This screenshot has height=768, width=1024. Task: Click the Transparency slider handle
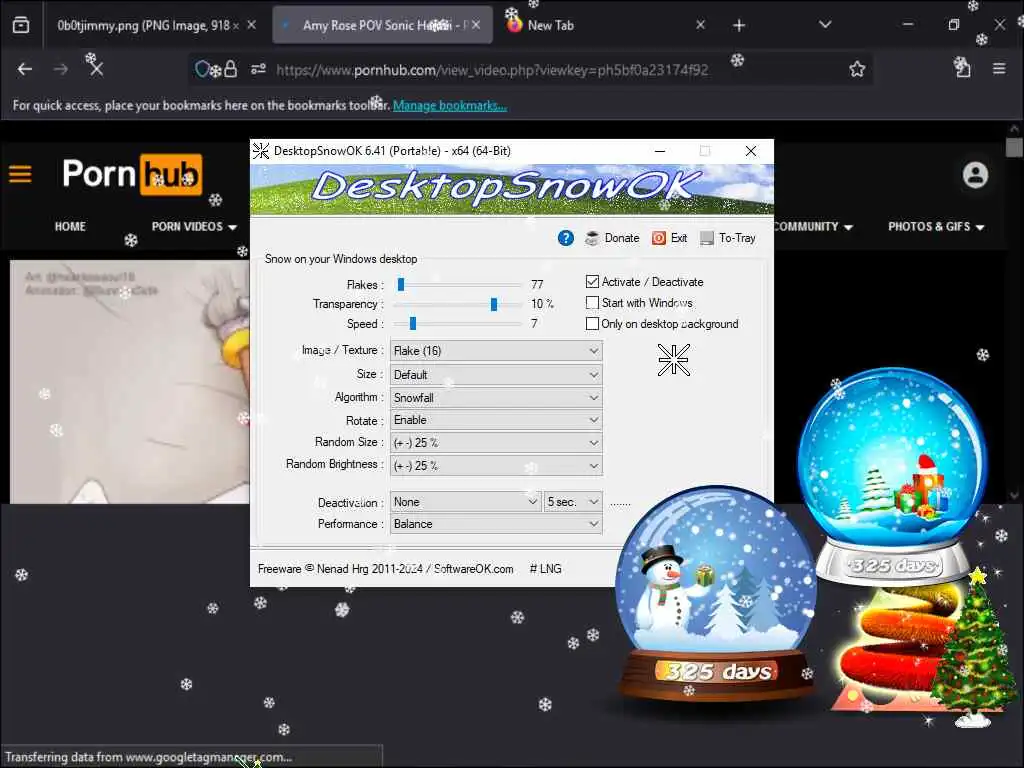pos(494,304)
